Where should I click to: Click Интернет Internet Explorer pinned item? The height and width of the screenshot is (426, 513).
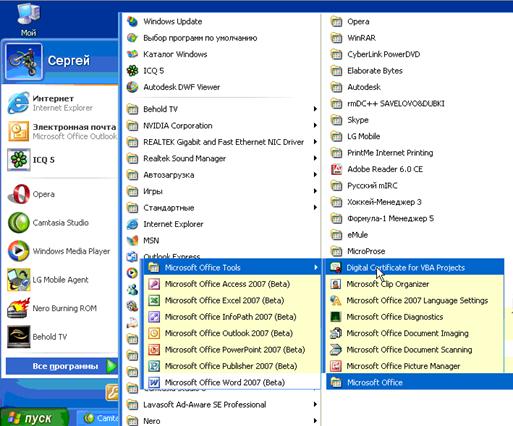[x=61, y=103]
